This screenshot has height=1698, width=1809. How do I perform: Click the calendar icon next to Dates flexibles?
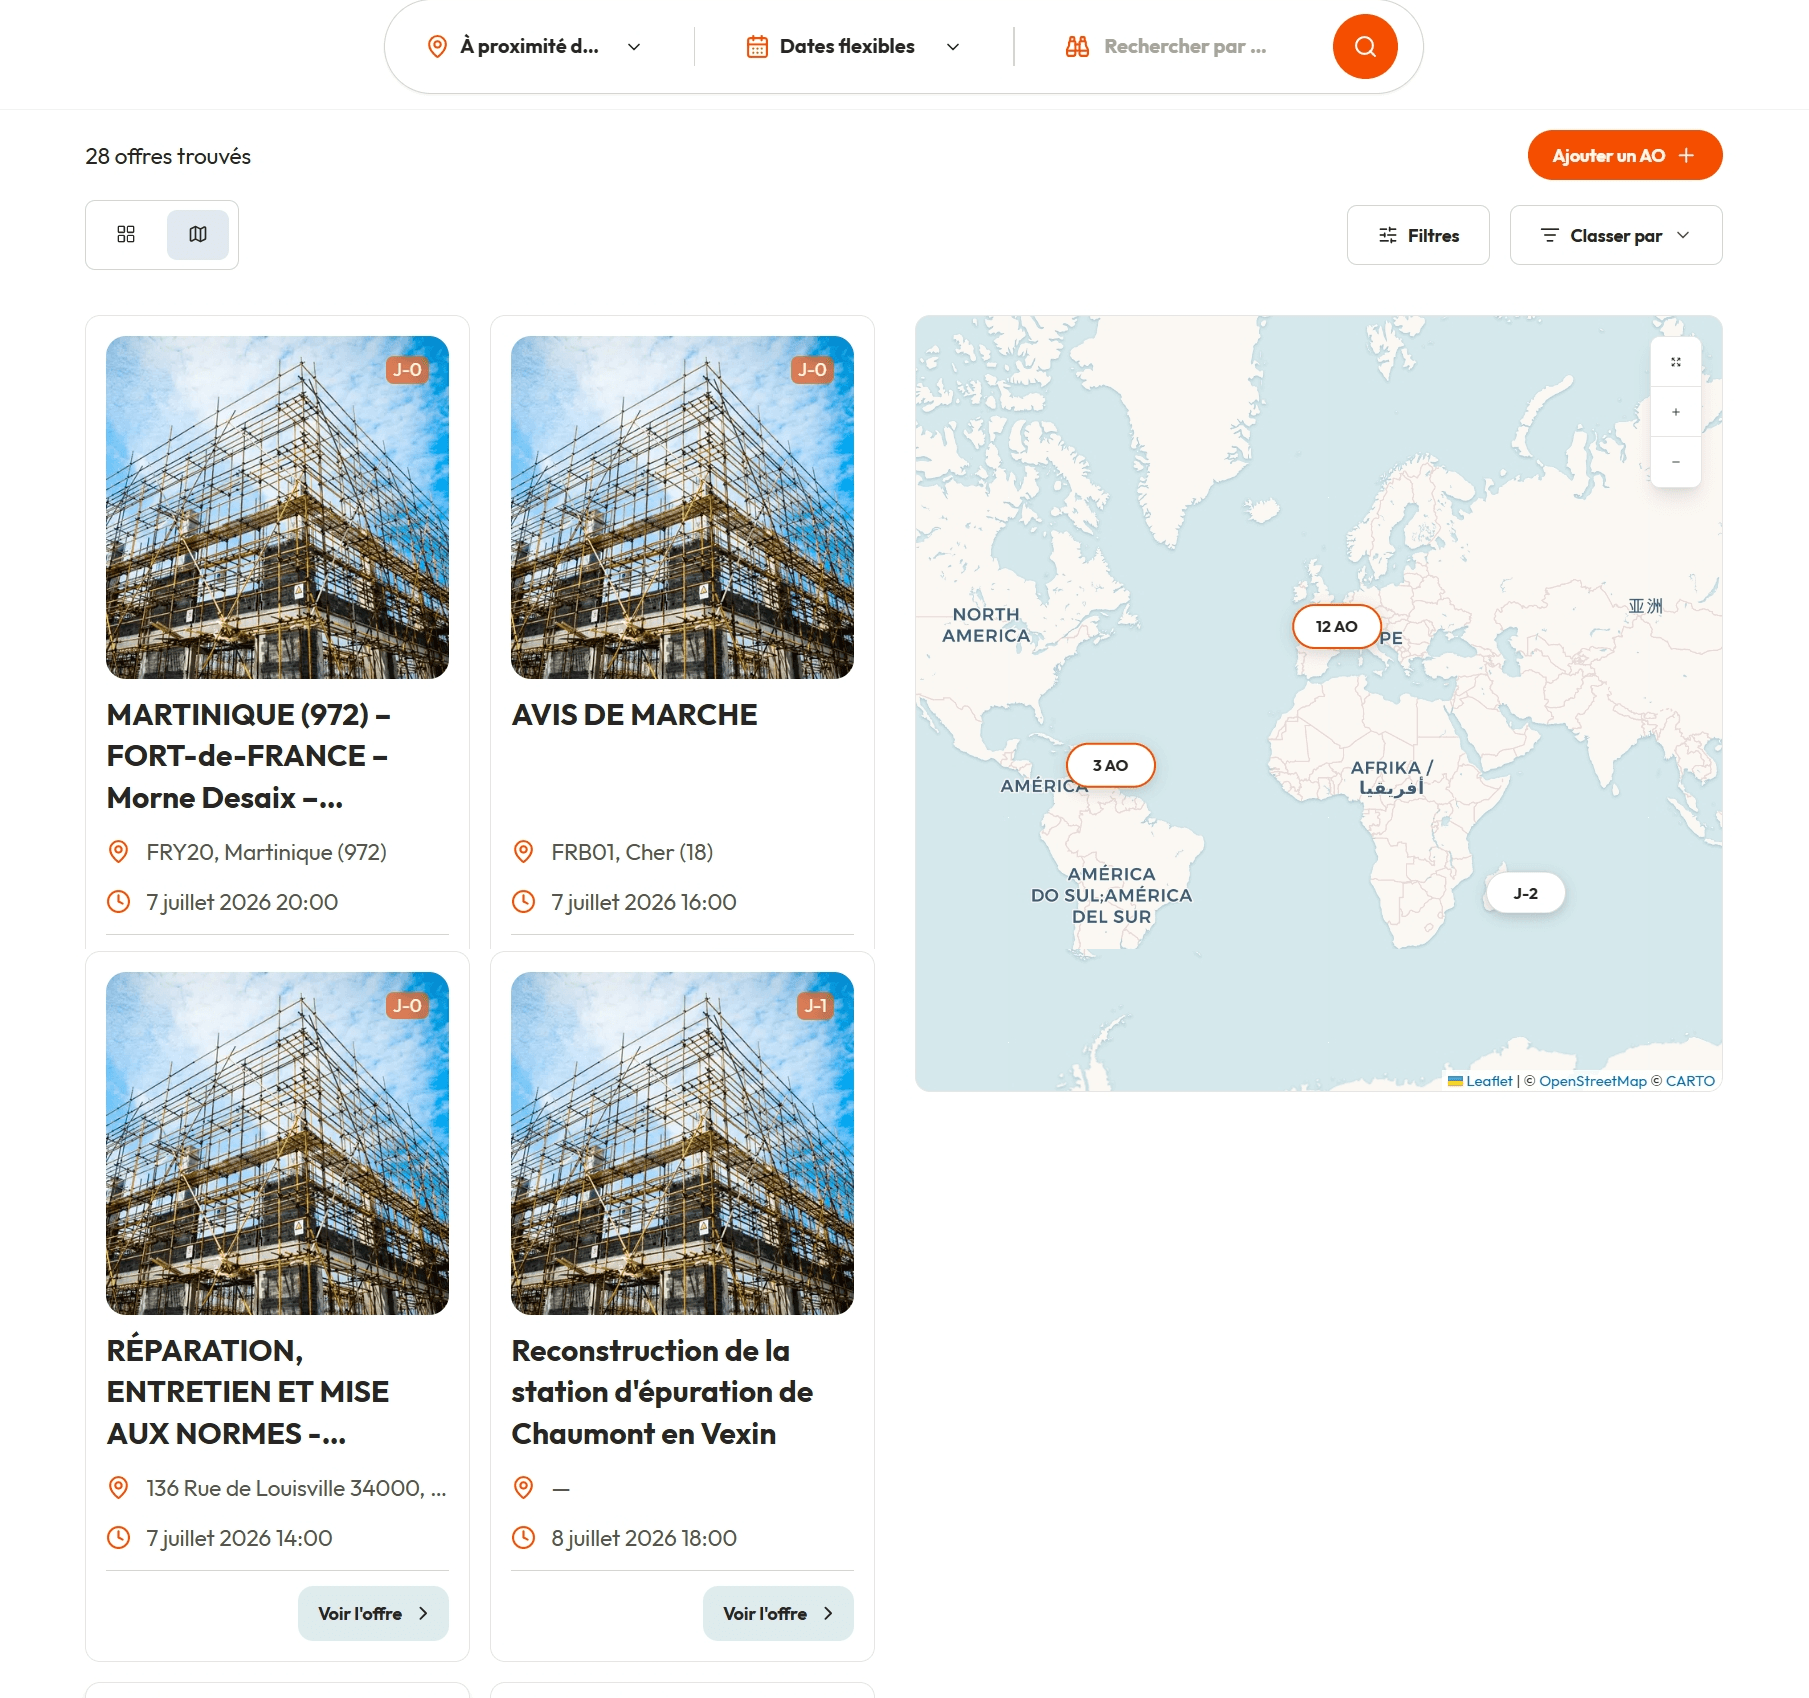point(757,46)
